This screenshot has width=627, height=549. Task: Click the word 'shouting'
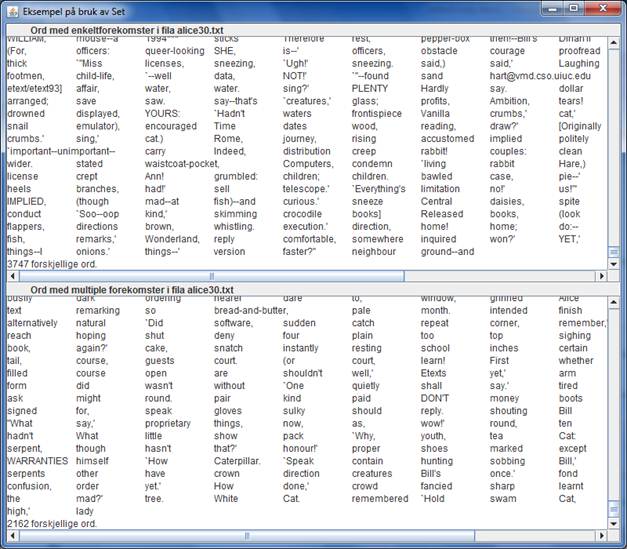[508, 411]
